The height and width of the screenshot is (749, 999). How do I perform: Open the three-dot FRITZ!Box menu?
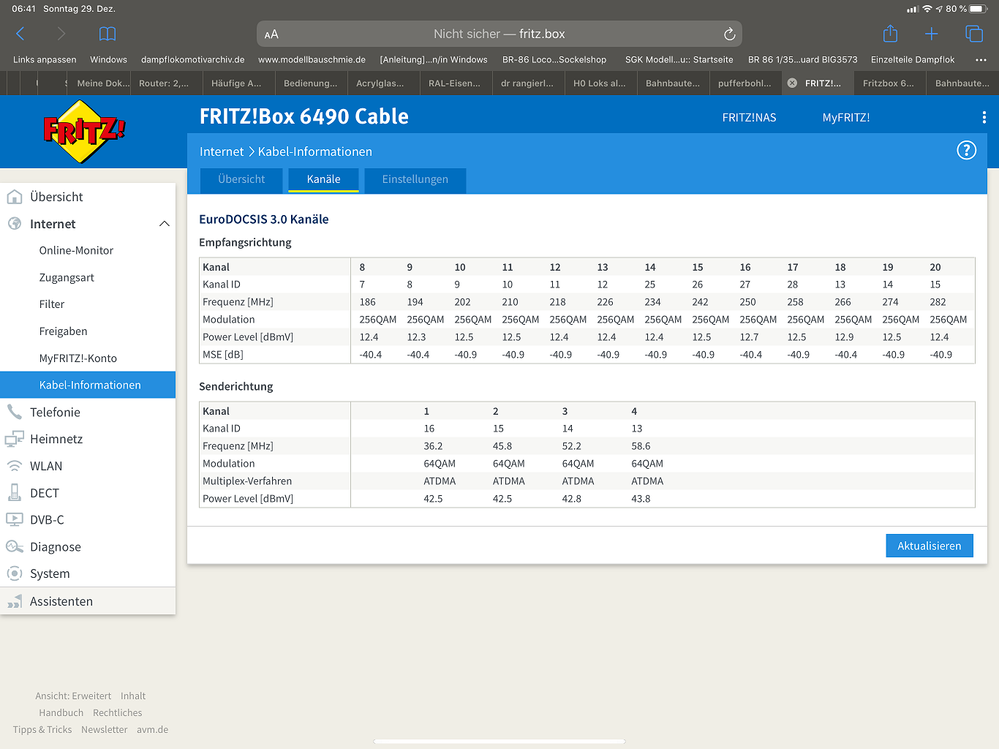(984, 118)
